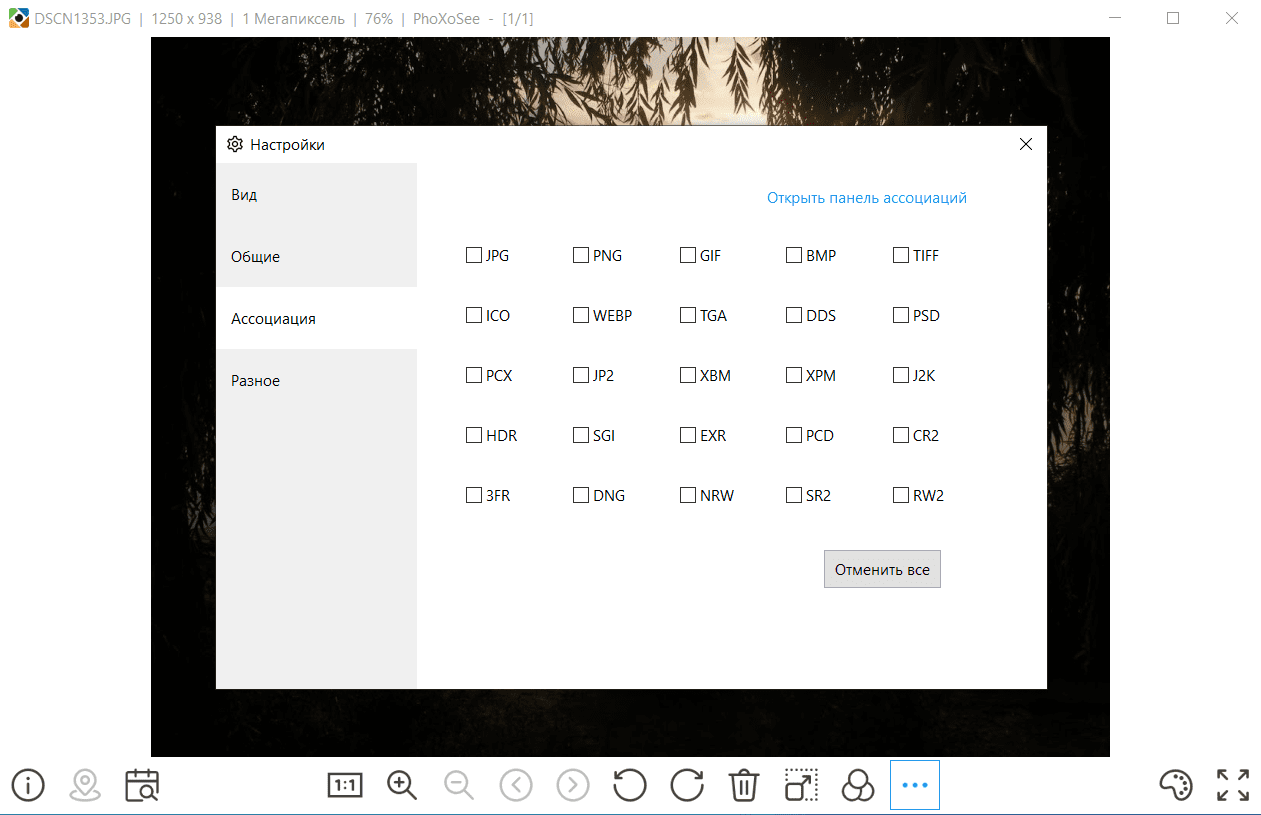The width and height of the screenshot is (1261, 815).
Task: Check the DDS format box
Action: [794, 315]
